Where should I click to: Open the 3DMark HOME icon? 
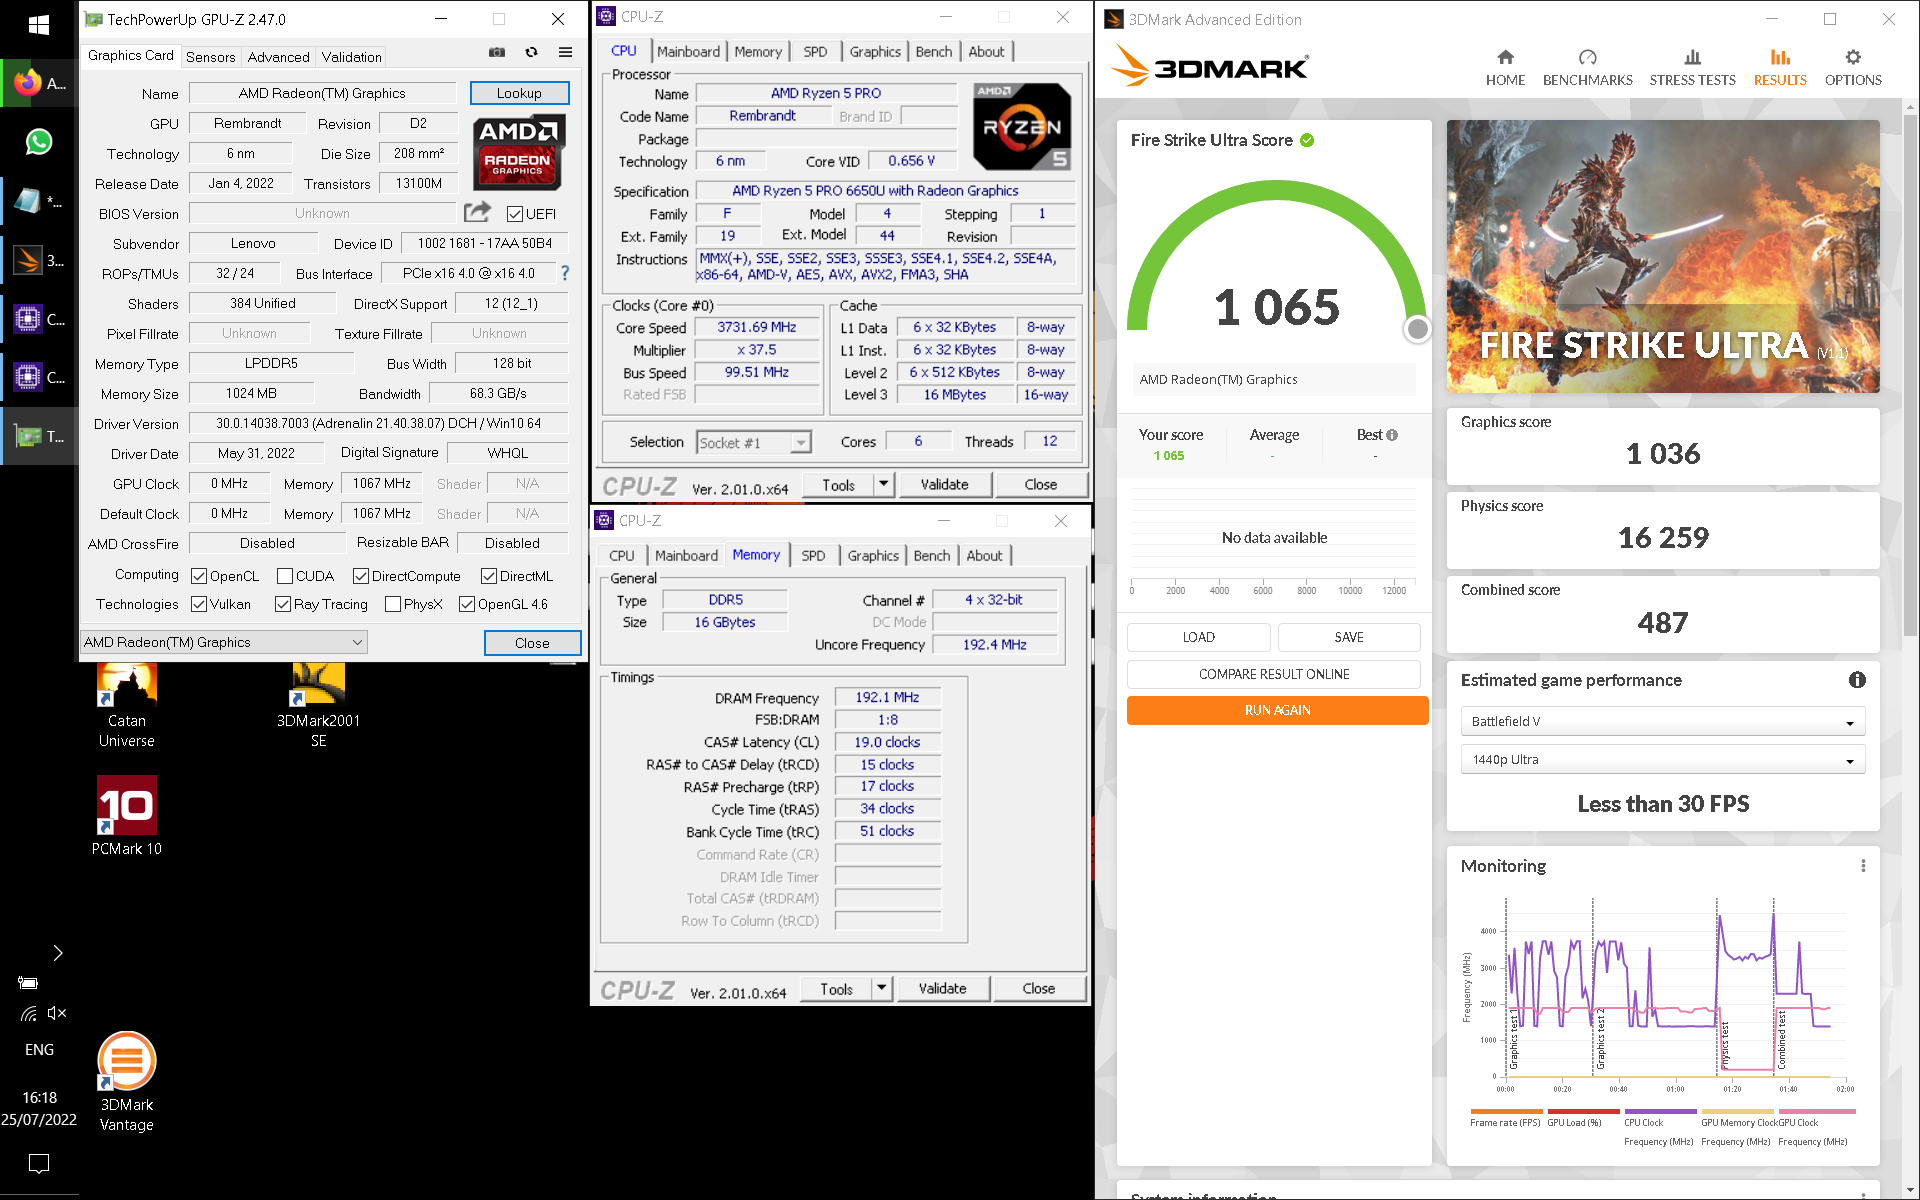[x=1505, y=68]
